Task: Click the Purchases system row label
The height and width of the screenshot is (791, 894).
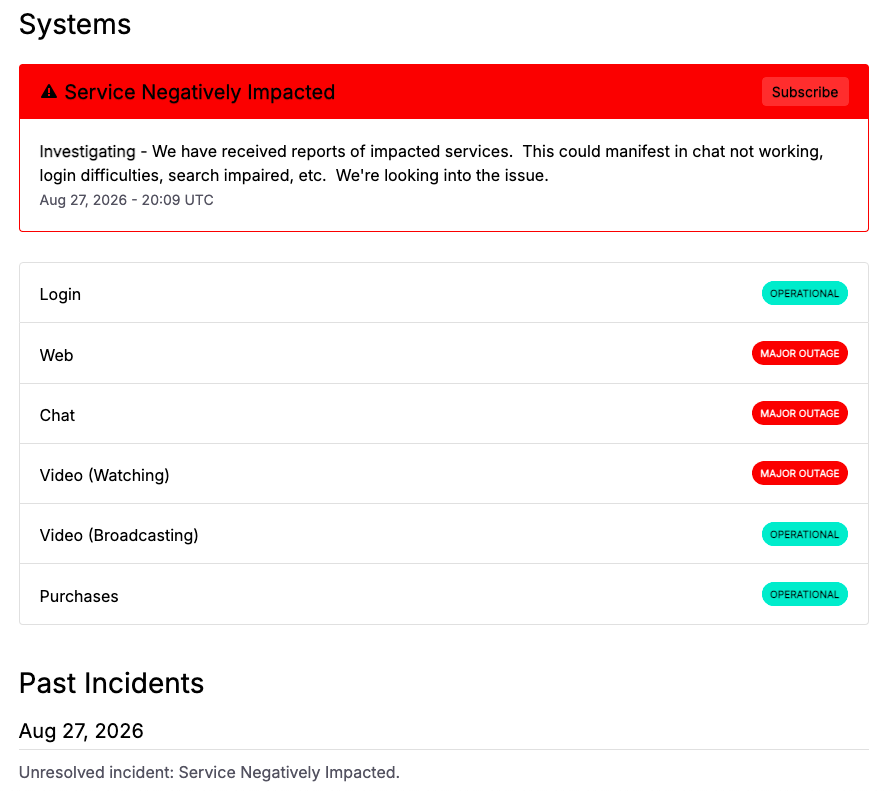Action: pyautogui.click(x=79, y=596)
